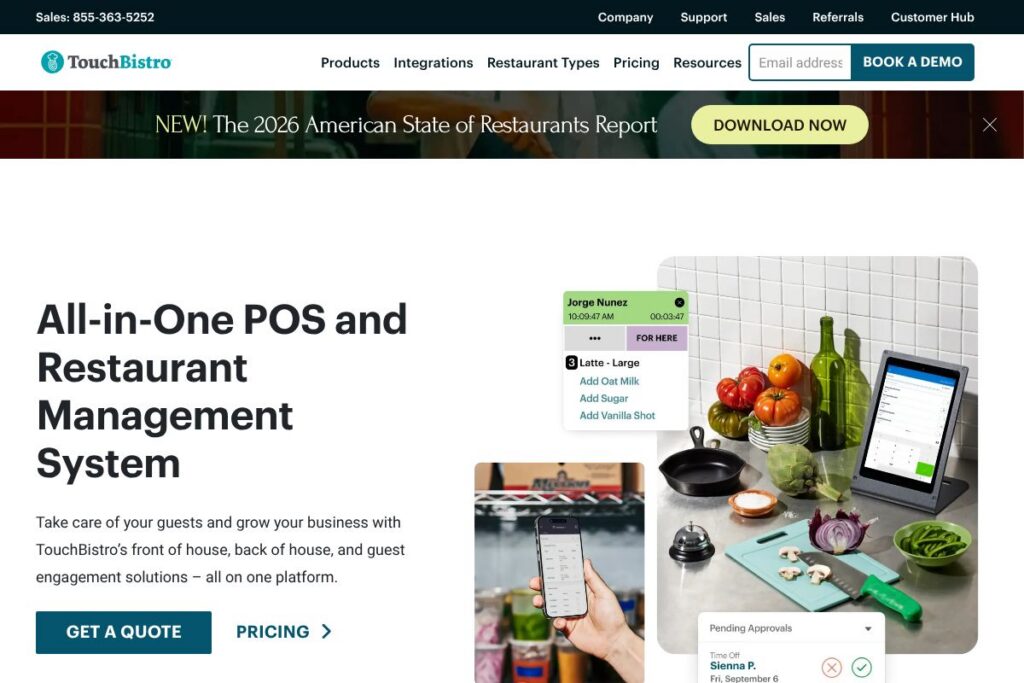The width and height of the screenshot is (1024, 683).
Task: Click the three dots button on the order card
Action: [x=594, y=338]
